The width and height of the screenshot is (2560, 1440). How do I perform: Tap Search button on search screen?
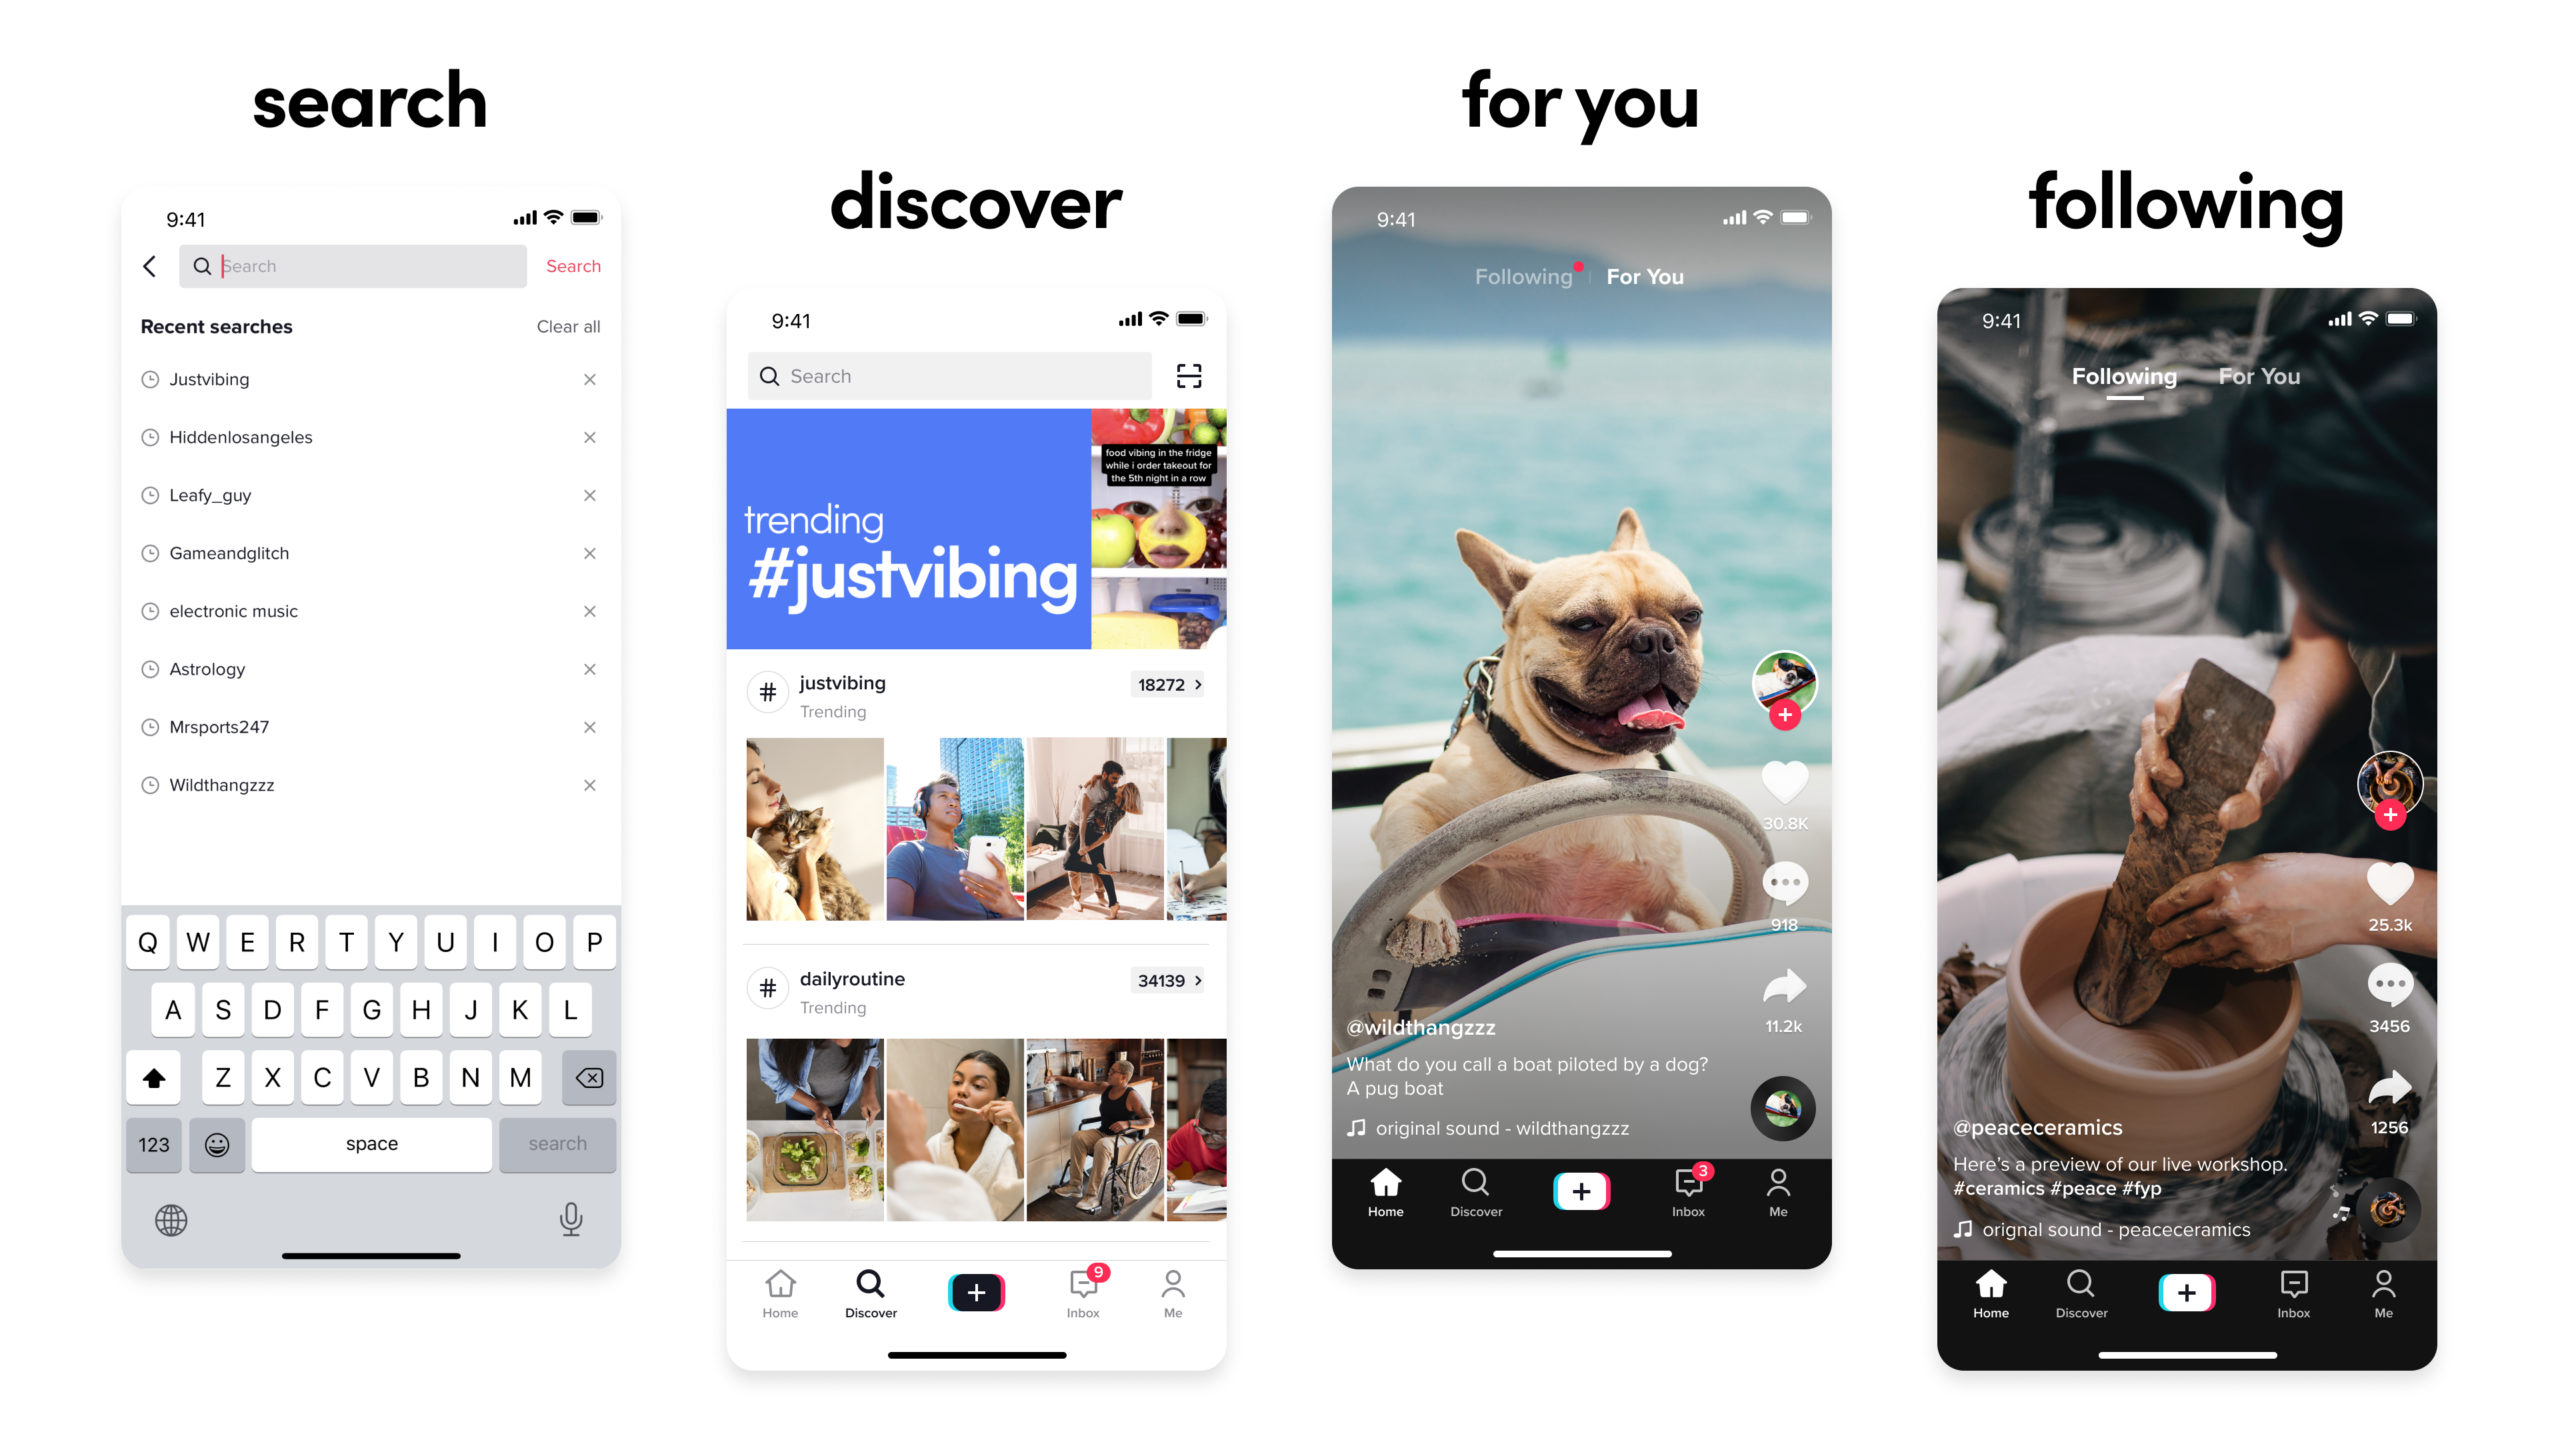pos(573,265)
